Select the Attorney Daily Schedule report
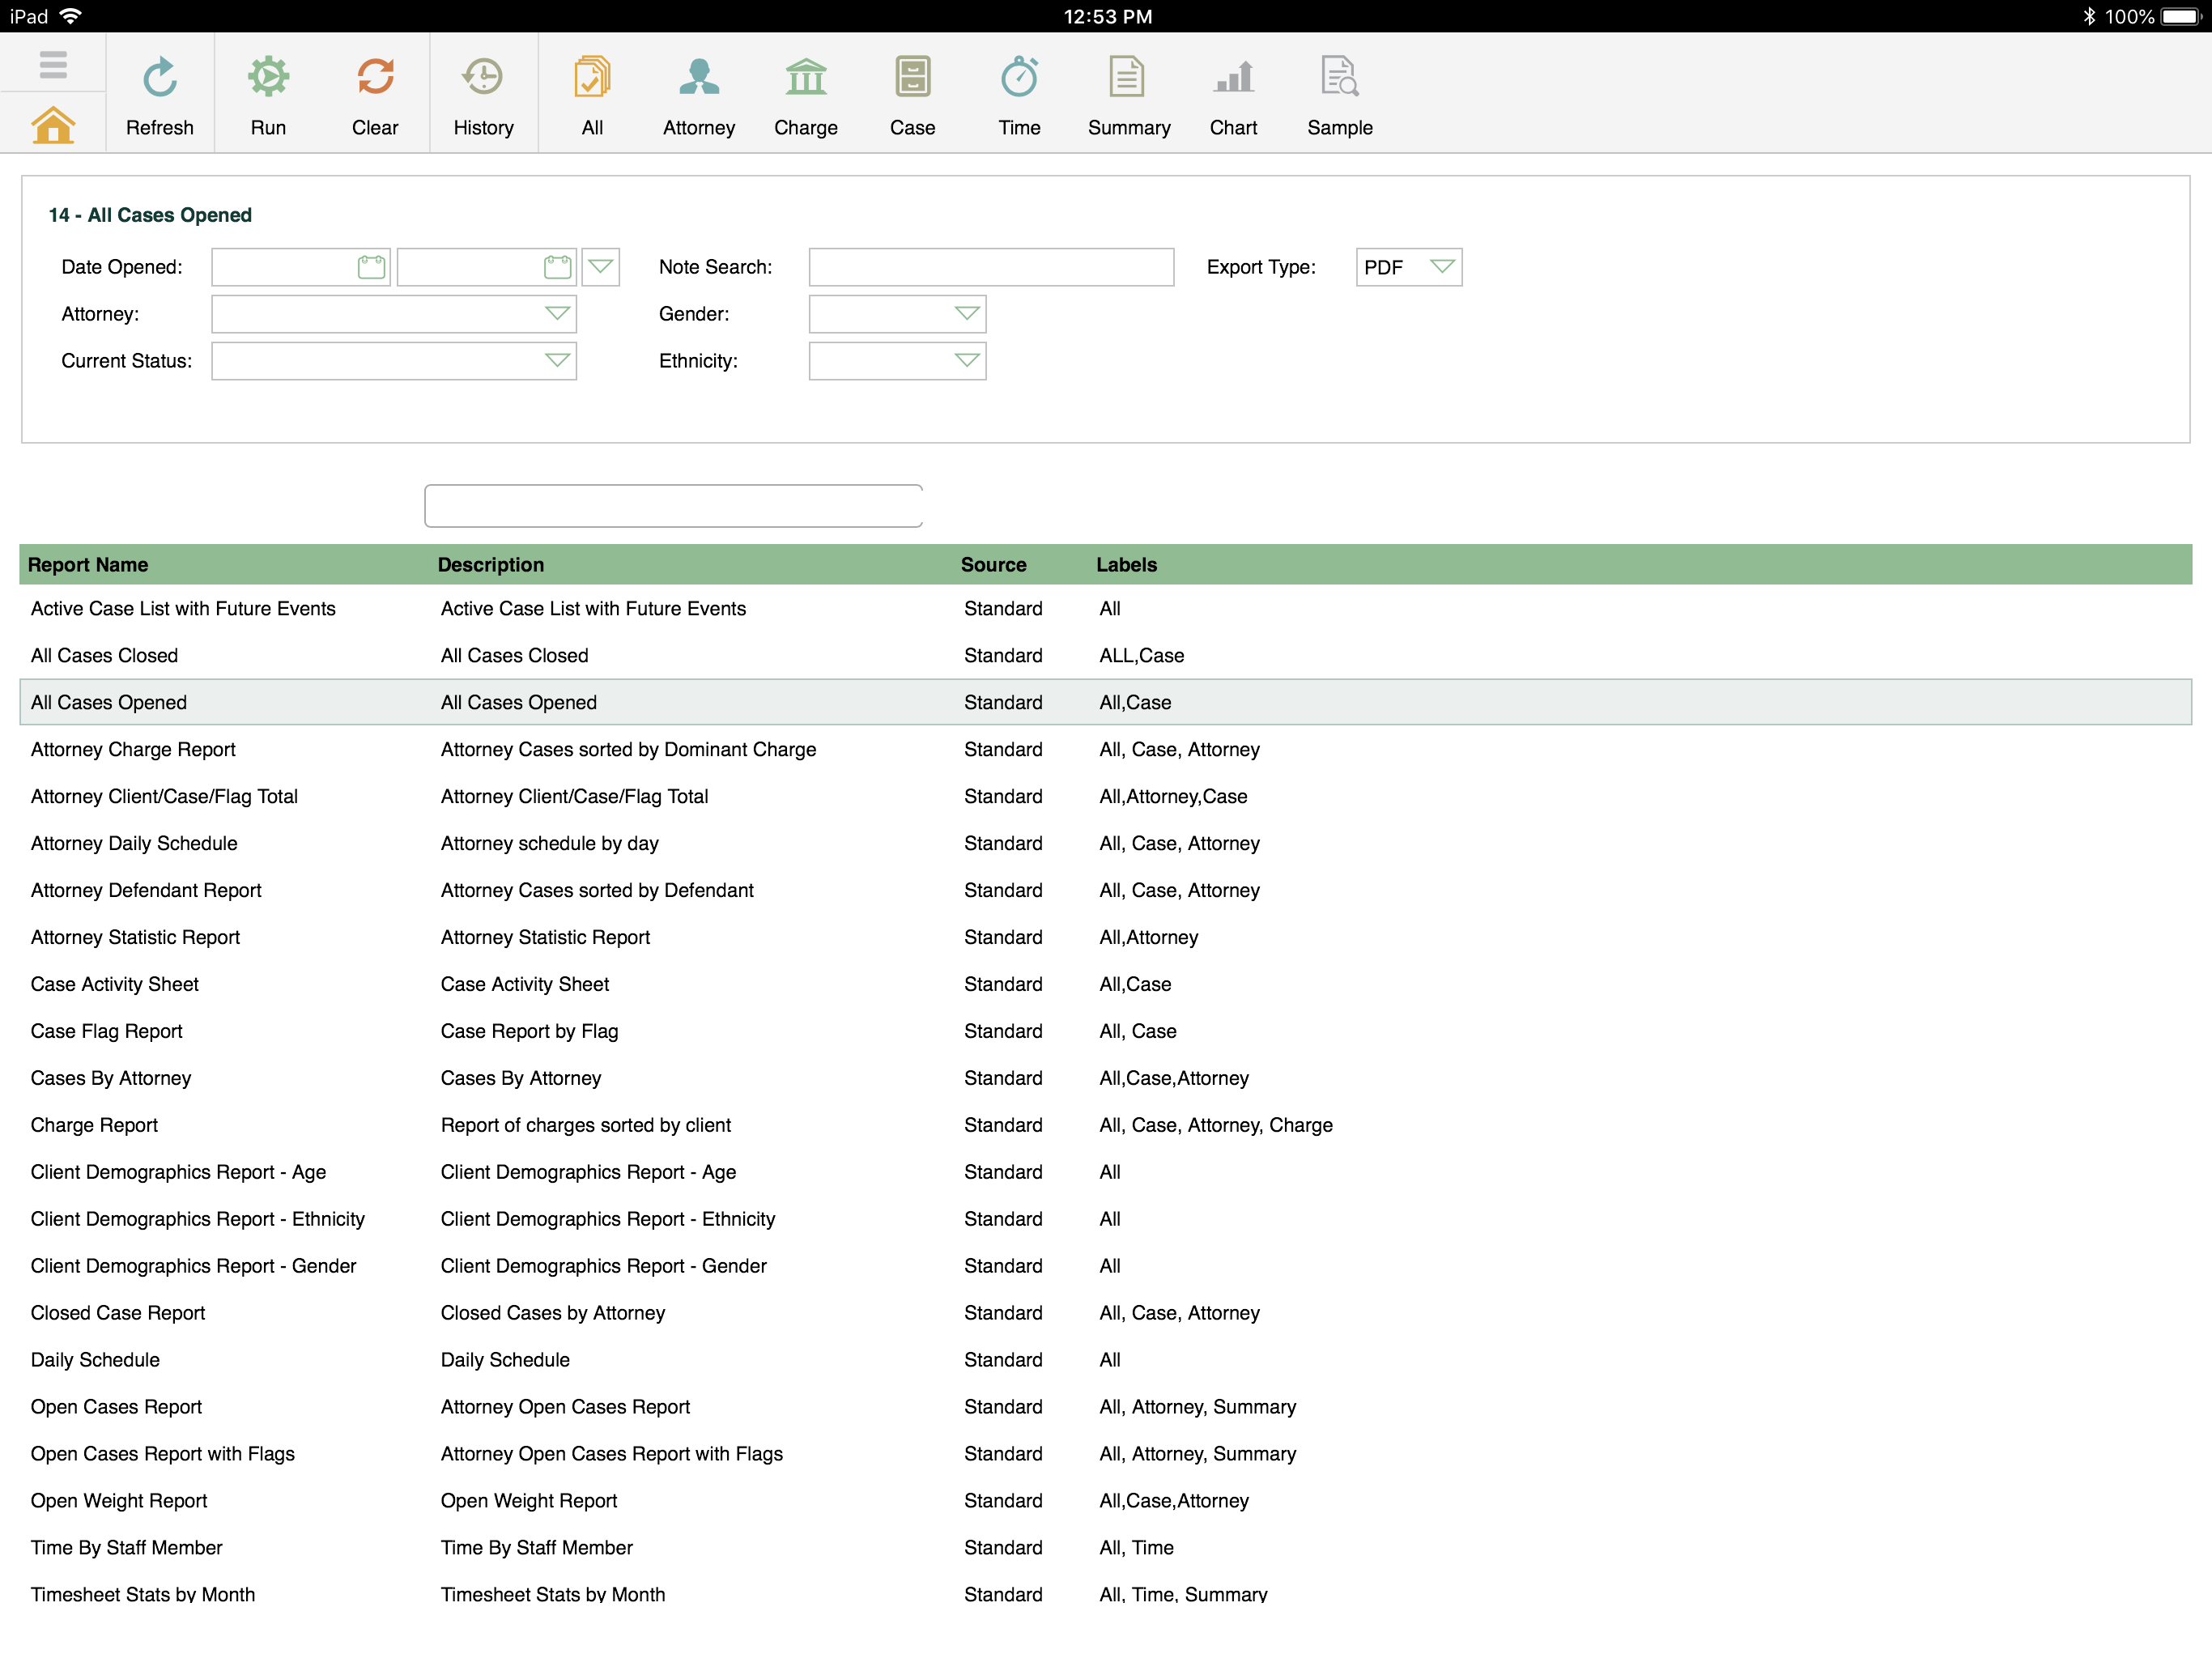Viewport: 2212px width, 1658px height. (x=1106, y=843)
